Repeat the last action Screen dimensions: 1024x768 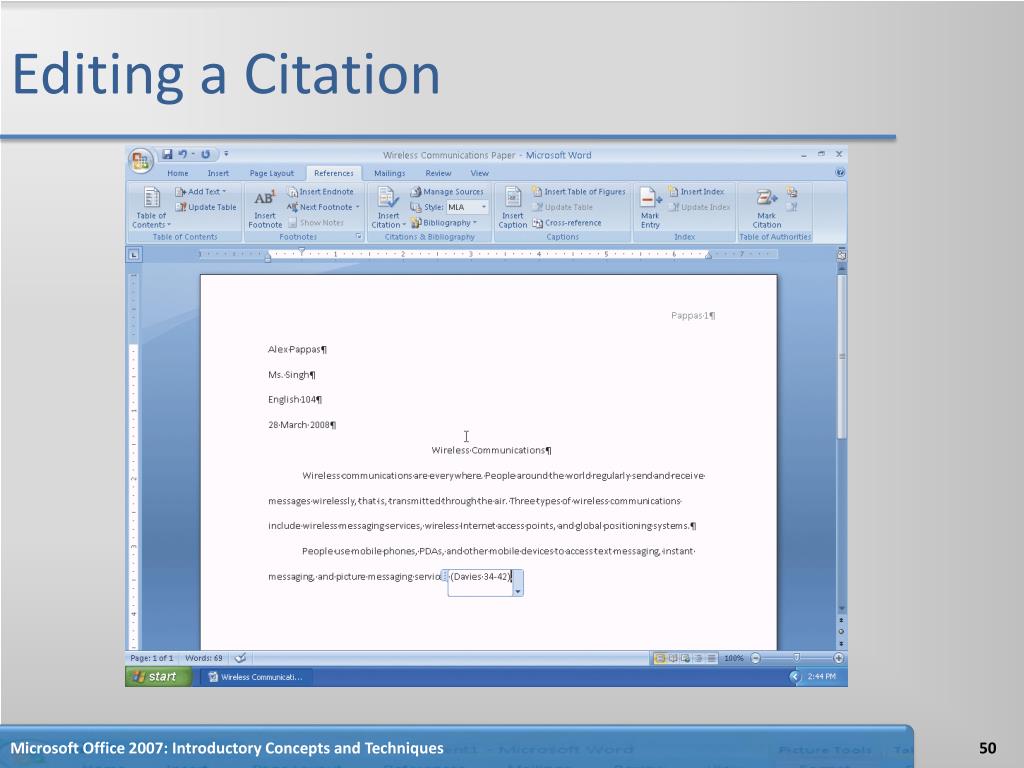coord(205,154)
